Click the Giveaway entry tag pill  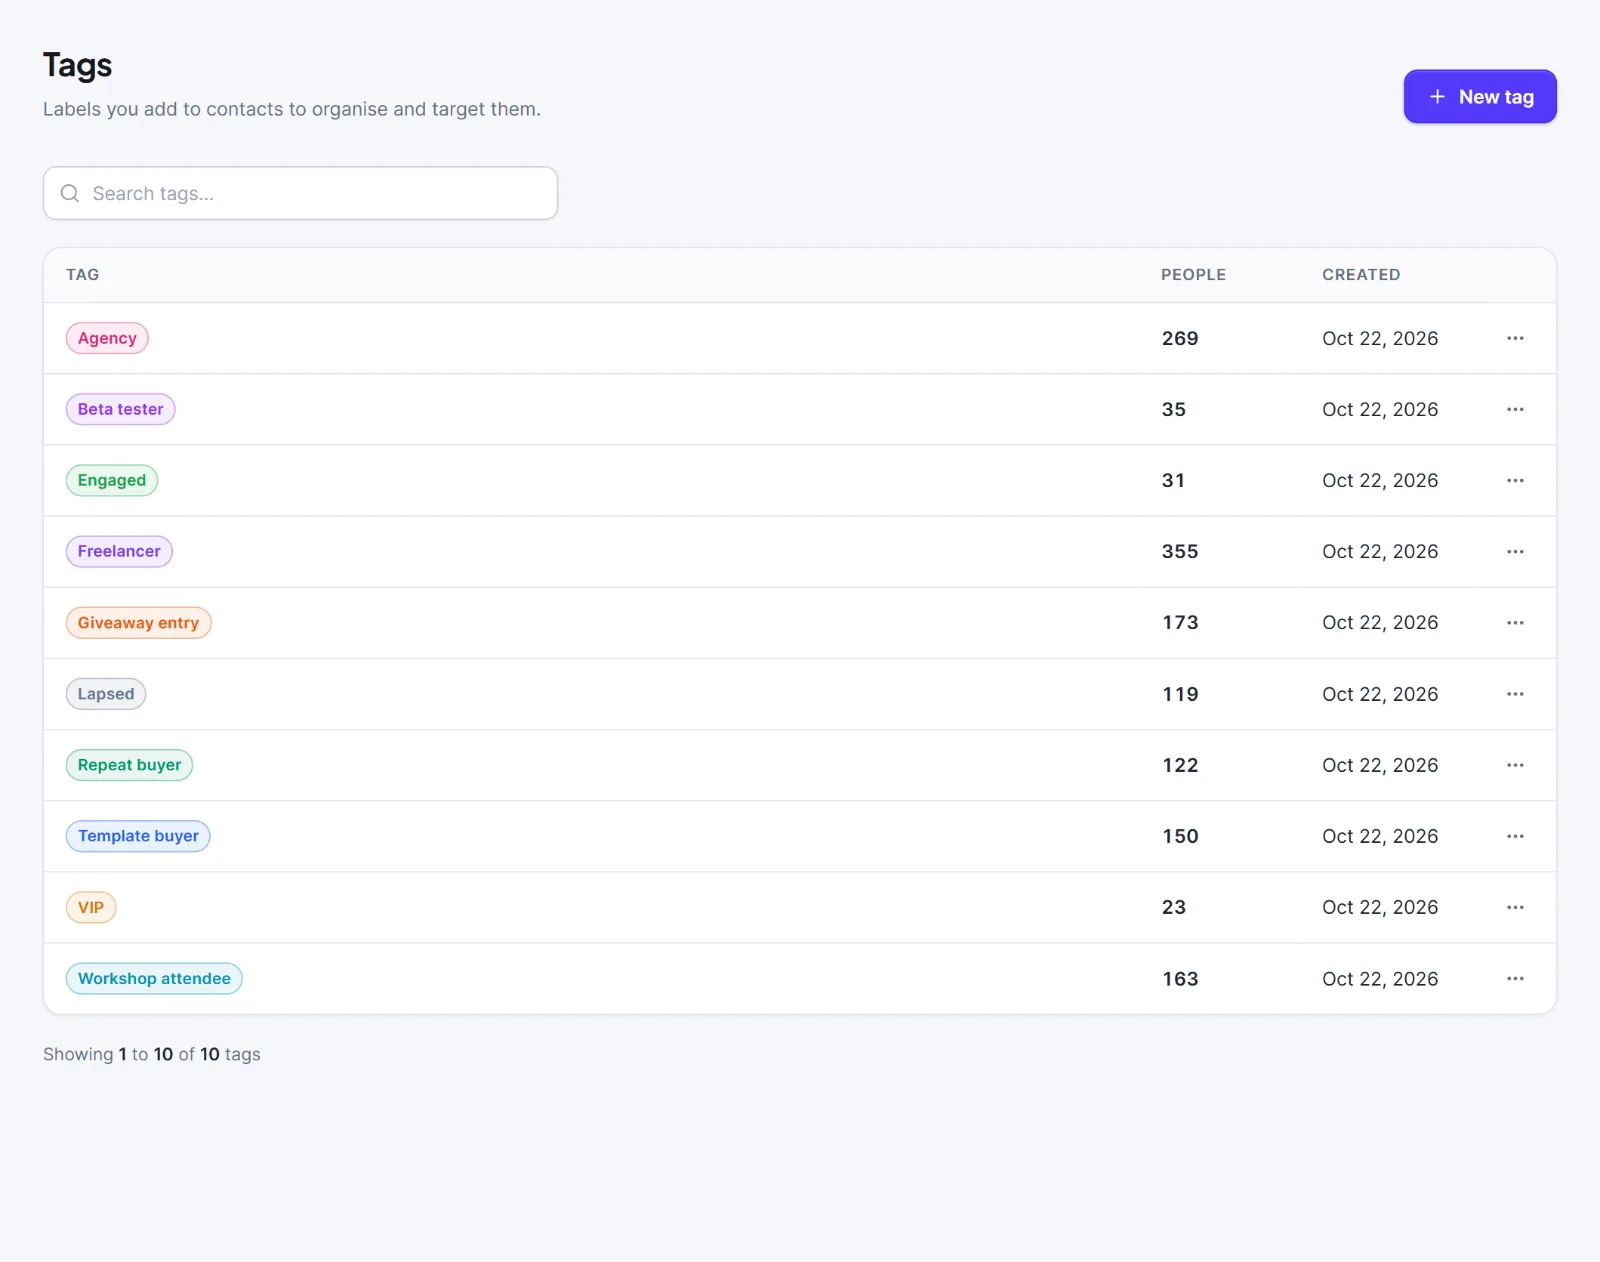point(139,622)
